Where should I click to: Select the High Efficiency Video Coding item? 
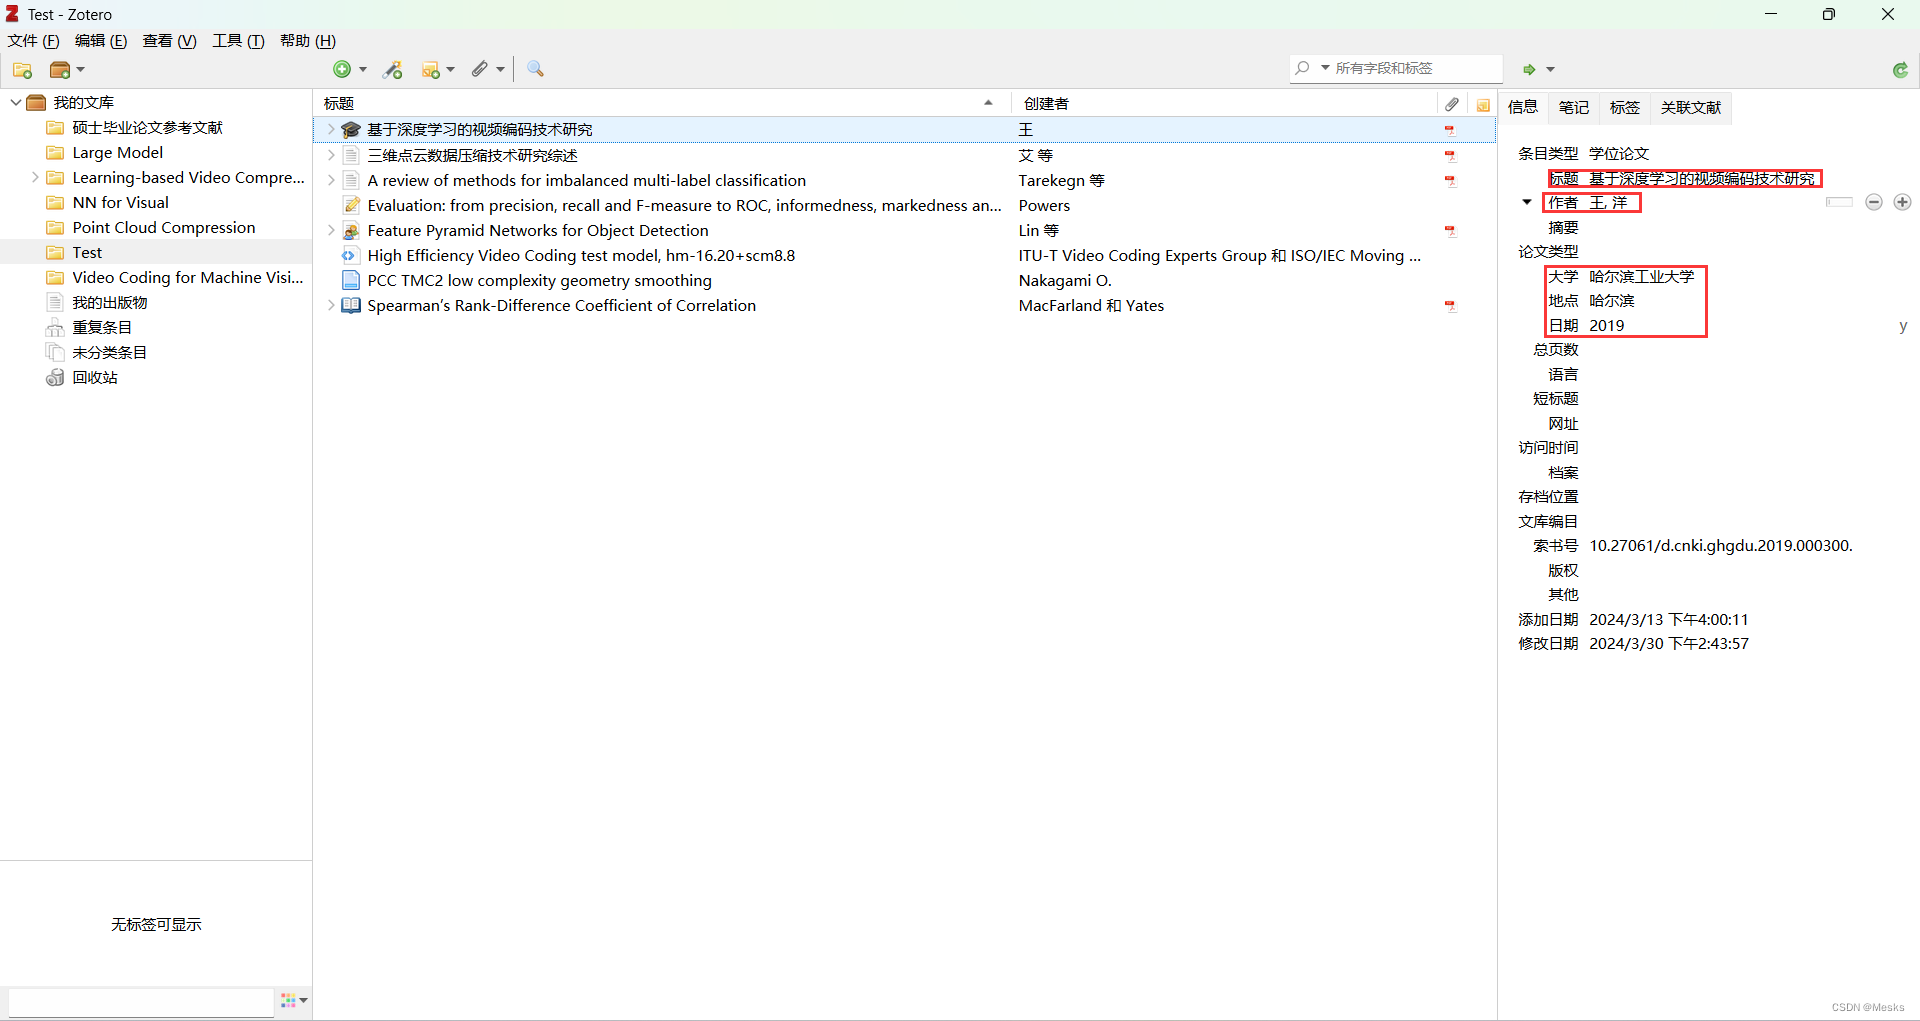coord(581,256)
